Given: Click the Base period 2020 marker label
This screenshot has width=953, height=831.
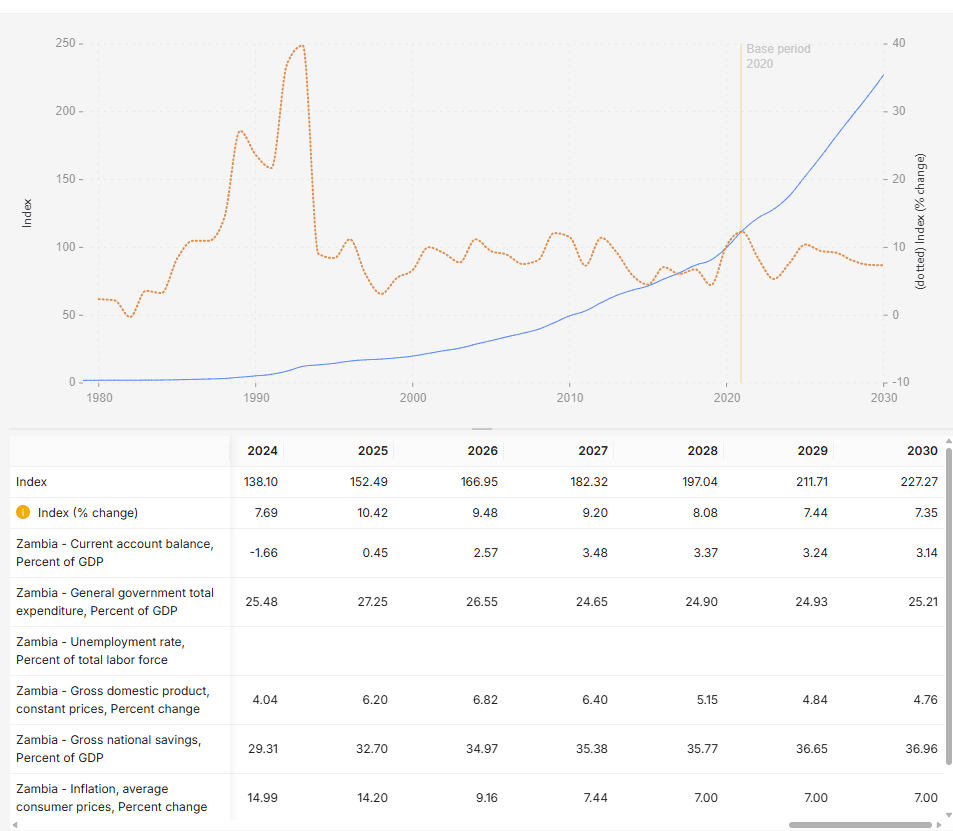Looking at the screenshot, I should pos(778,56).
